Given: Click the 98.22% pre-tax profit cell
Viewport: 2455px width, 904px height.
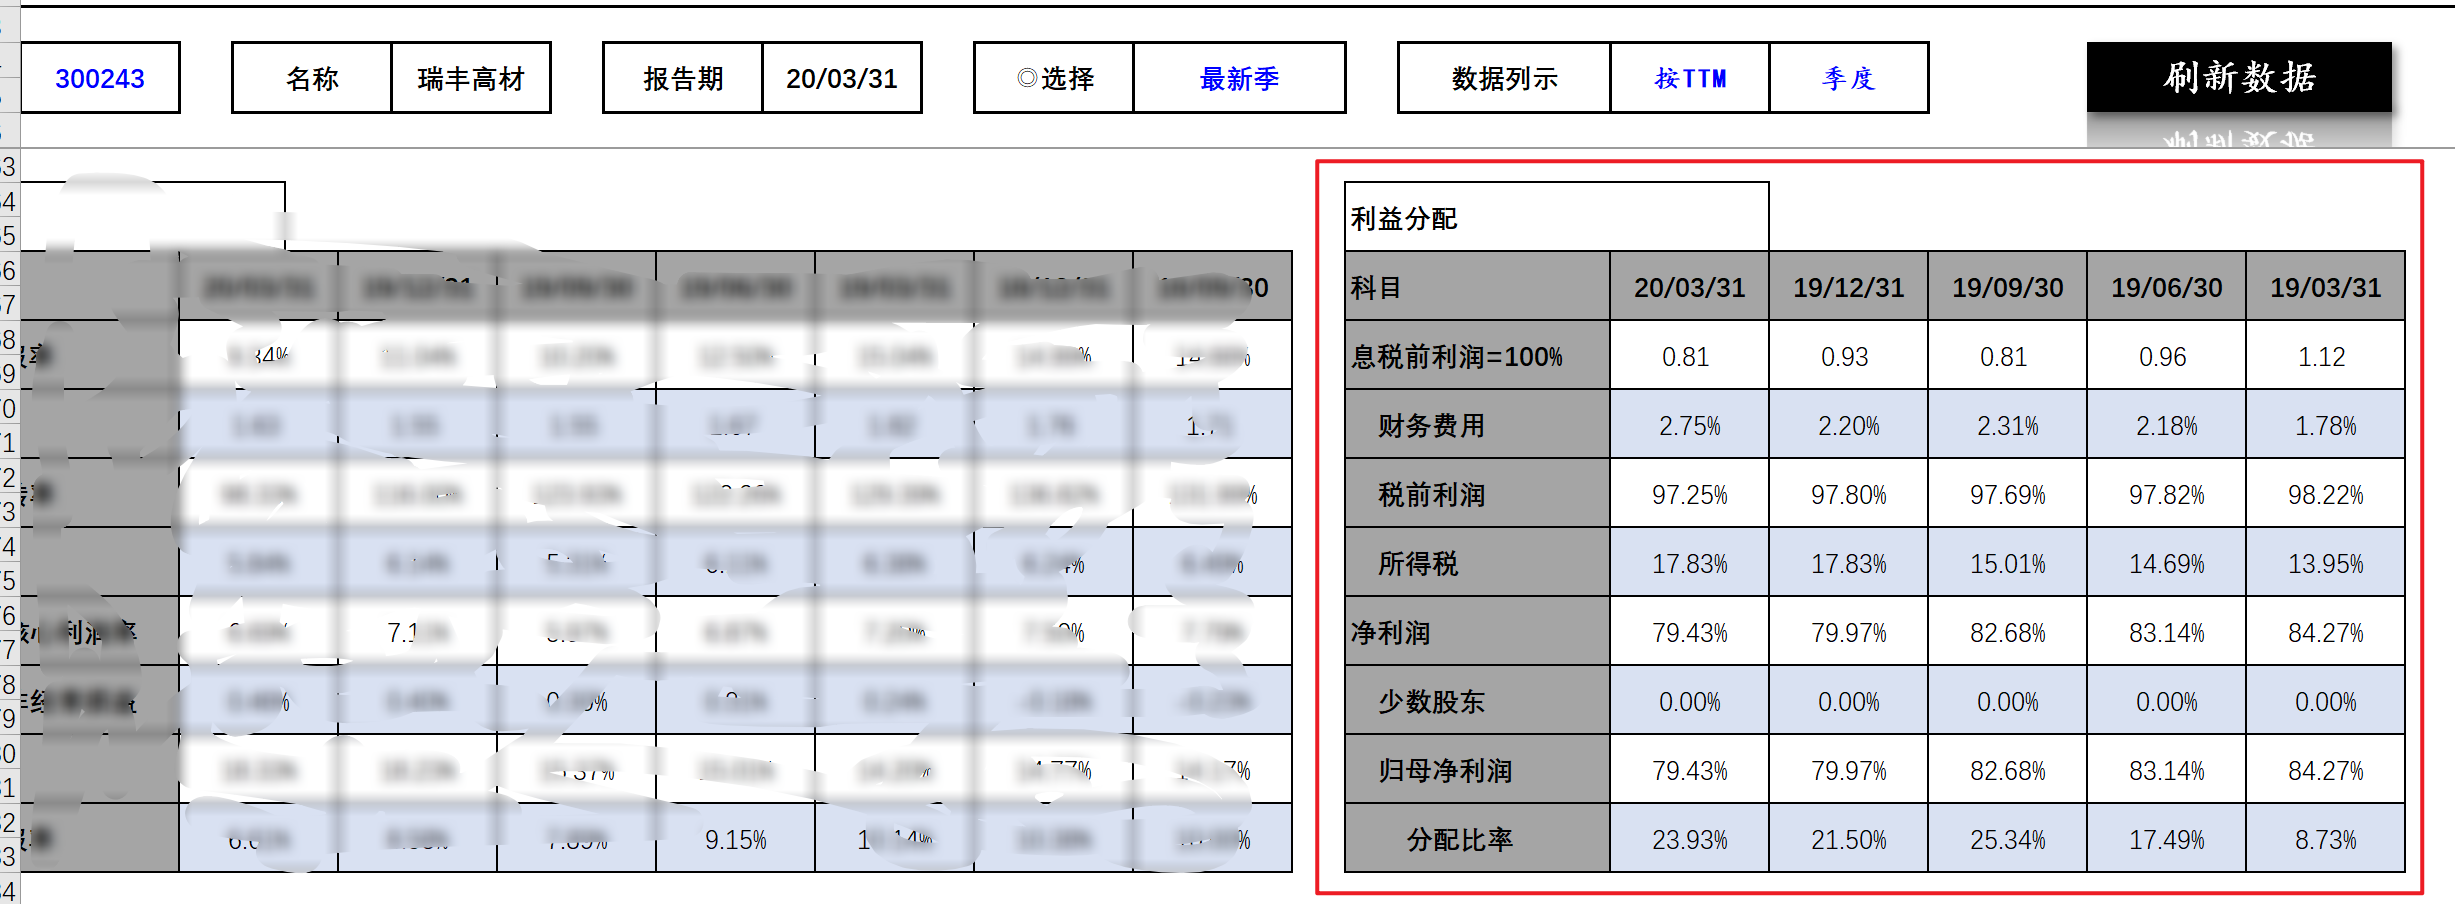Looking at the screenshot, I should [x=2325, y=494].
